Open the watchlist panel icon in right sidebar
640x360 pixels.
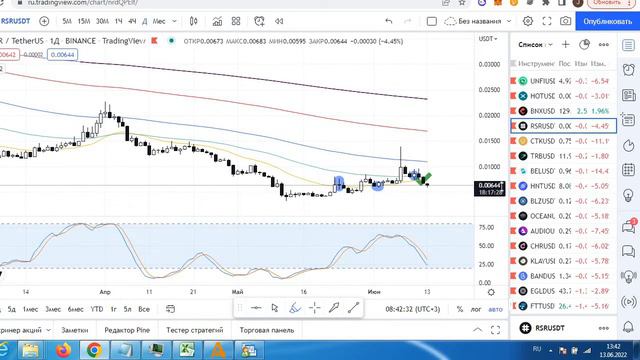click(629, 45)
